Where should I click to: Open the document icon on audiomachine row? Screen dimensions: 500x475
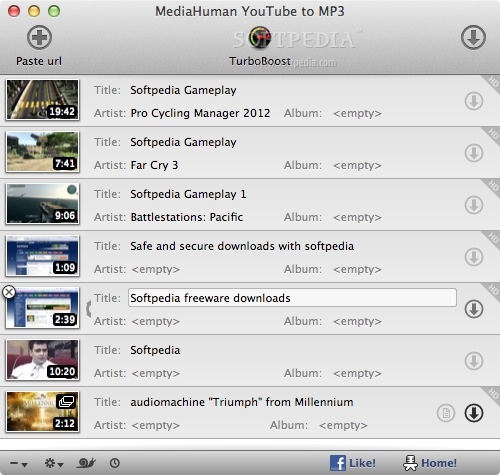coord(446,413)
